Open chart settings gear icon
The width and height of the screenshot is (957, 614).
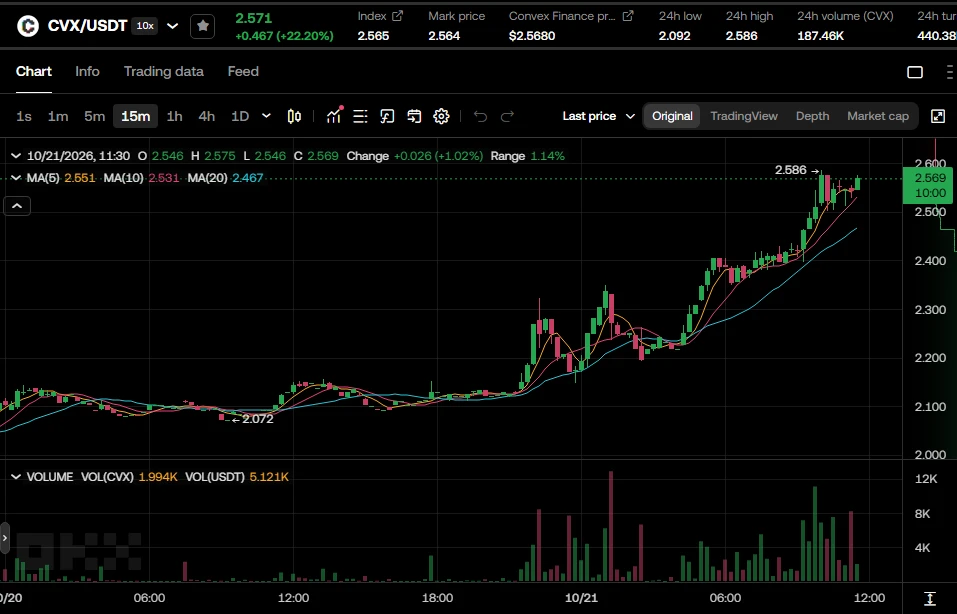pos(441,116)
